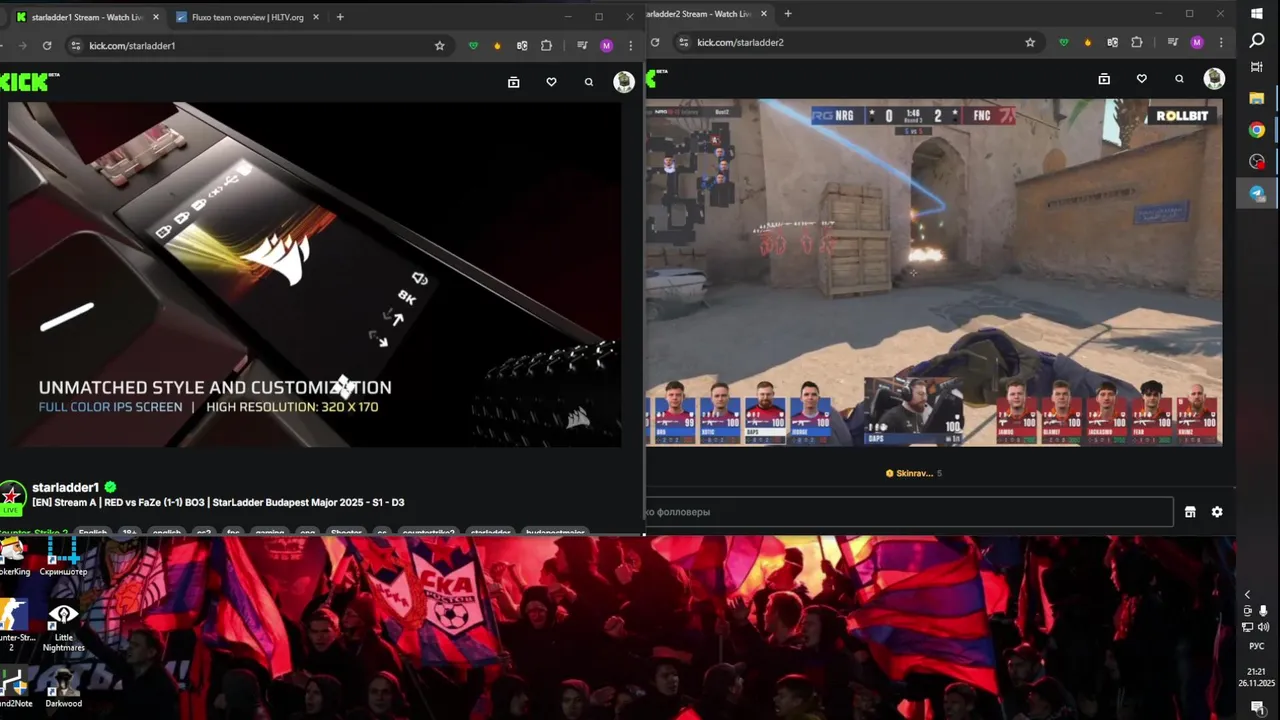
Task: Click the purple M profile in starladder2 window
Action: pos(1197,42)
